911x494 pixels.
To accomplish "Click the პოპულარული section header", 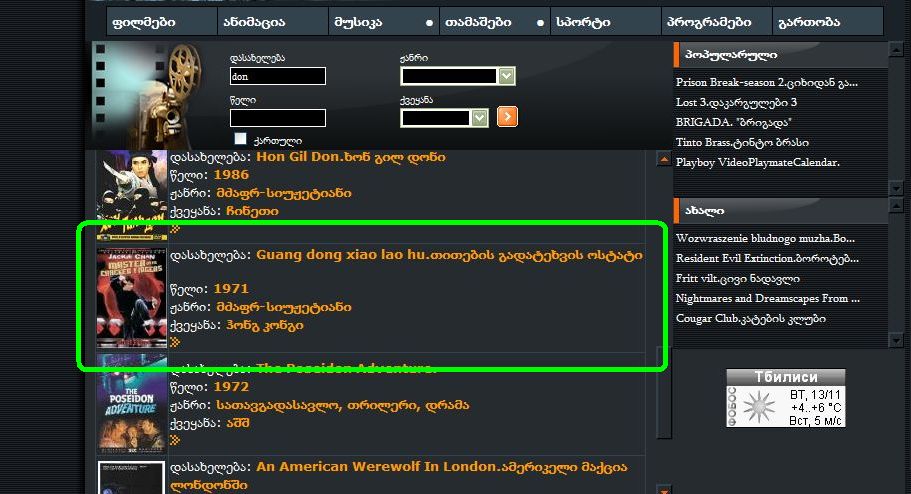I will tap(780, 55).
